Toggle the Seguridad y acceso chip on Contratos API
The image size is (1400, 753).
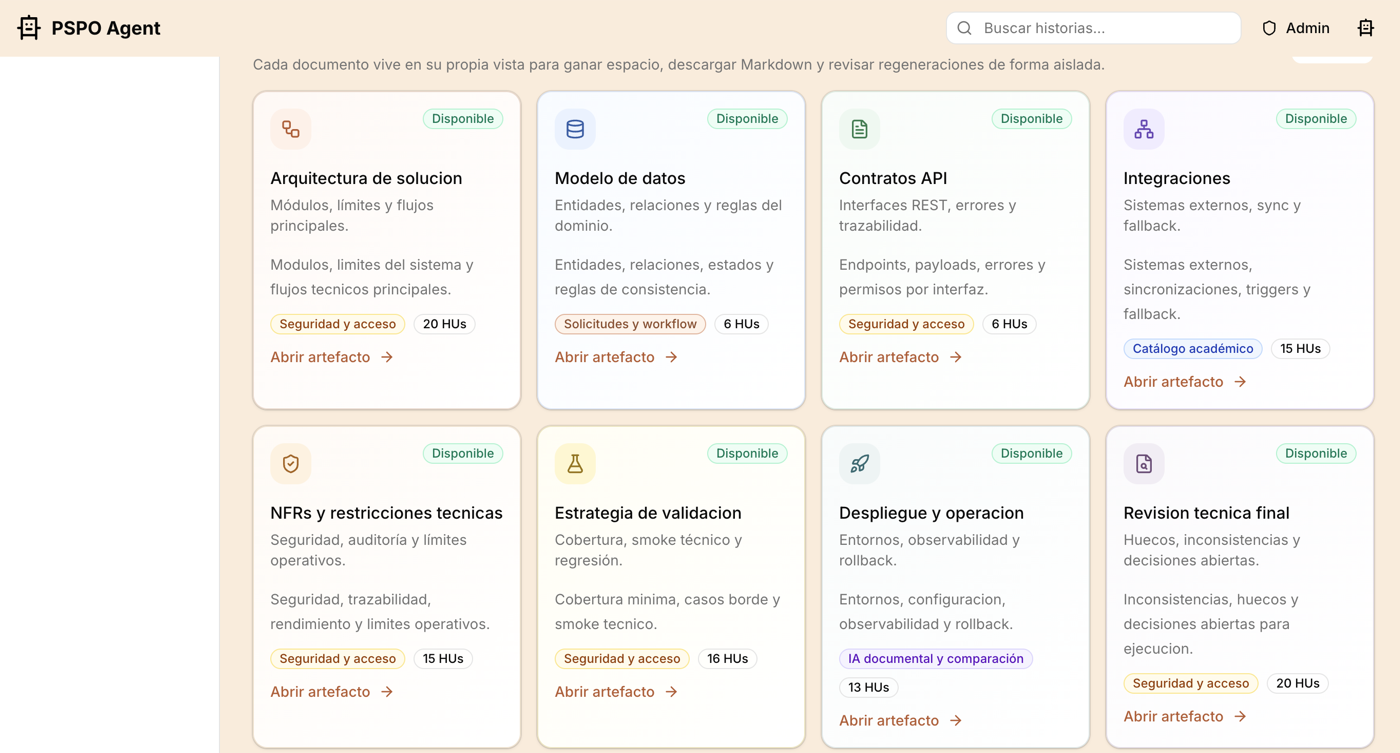pos(906,323)
